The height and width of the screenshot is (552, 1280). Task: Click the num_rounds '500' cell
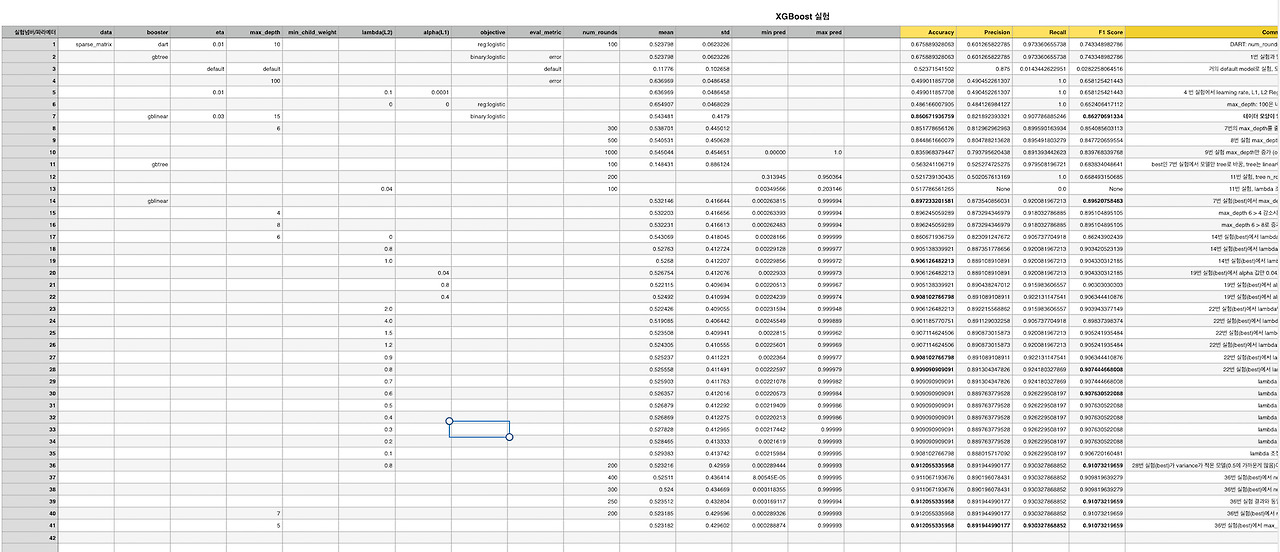tap(592, 140)
